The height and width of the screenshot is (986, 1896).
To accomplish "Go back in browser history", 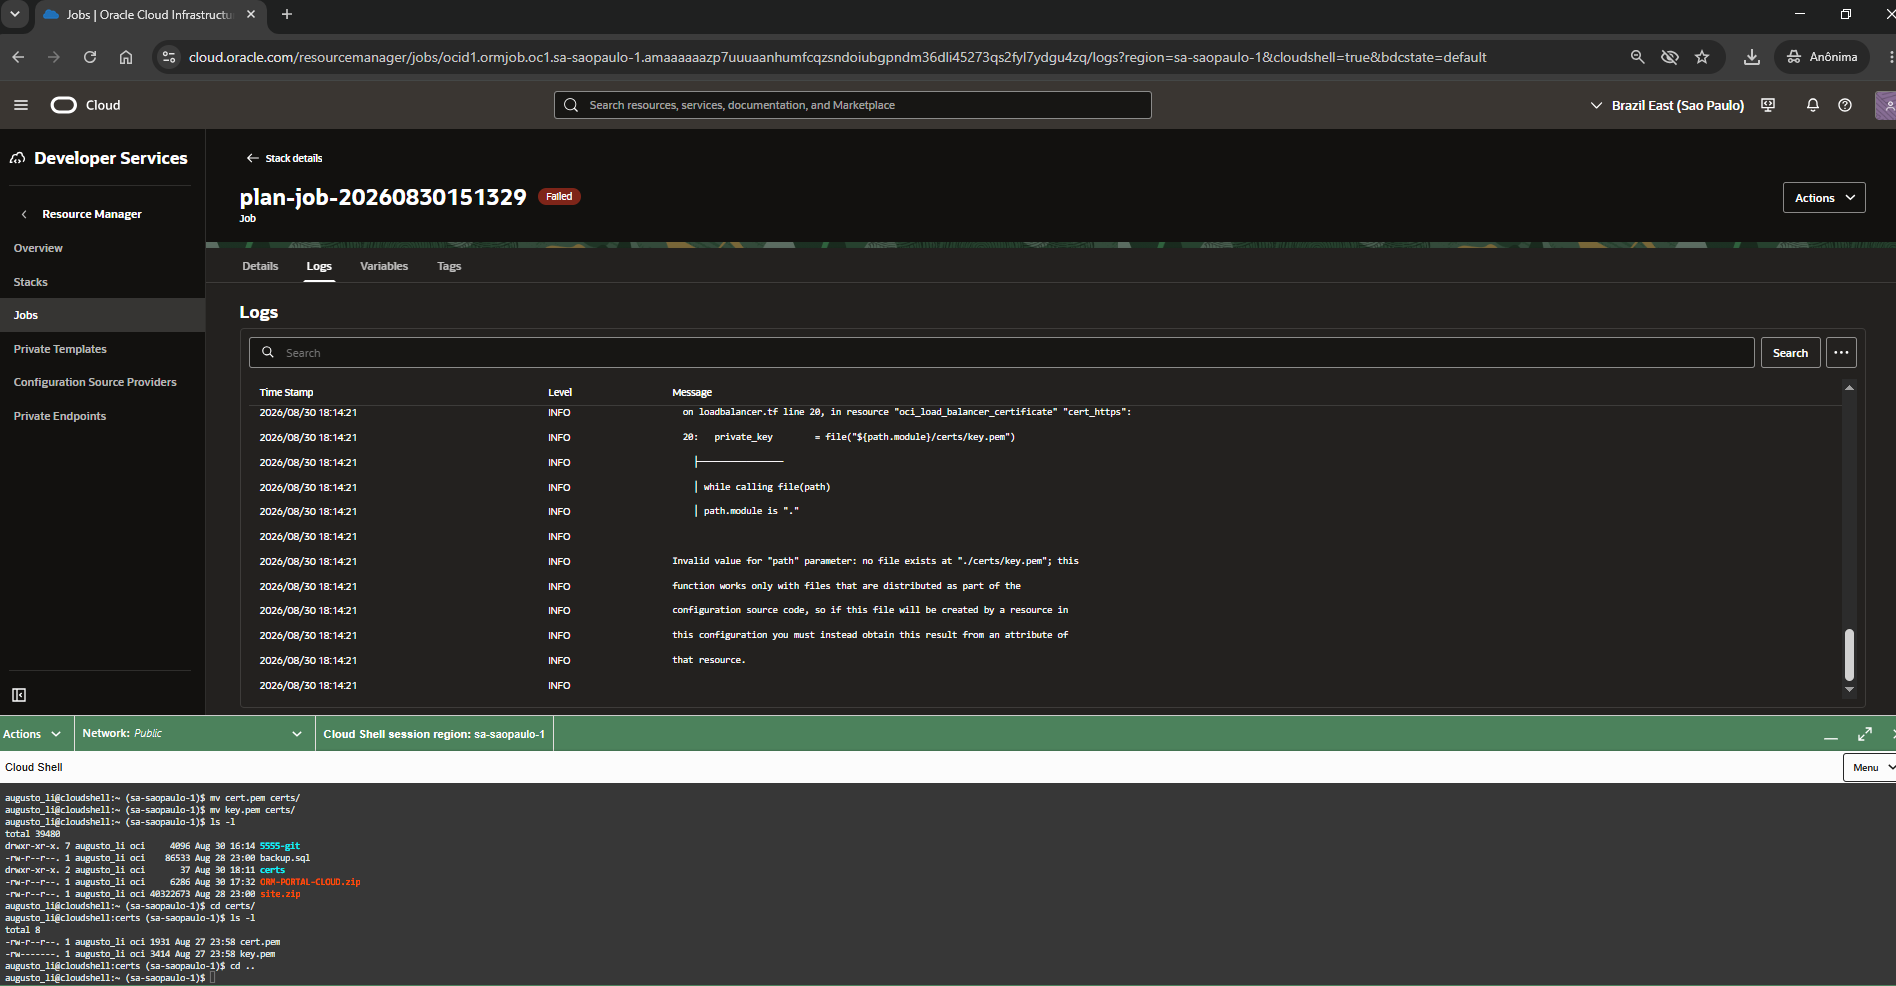I will coord(18,57).
